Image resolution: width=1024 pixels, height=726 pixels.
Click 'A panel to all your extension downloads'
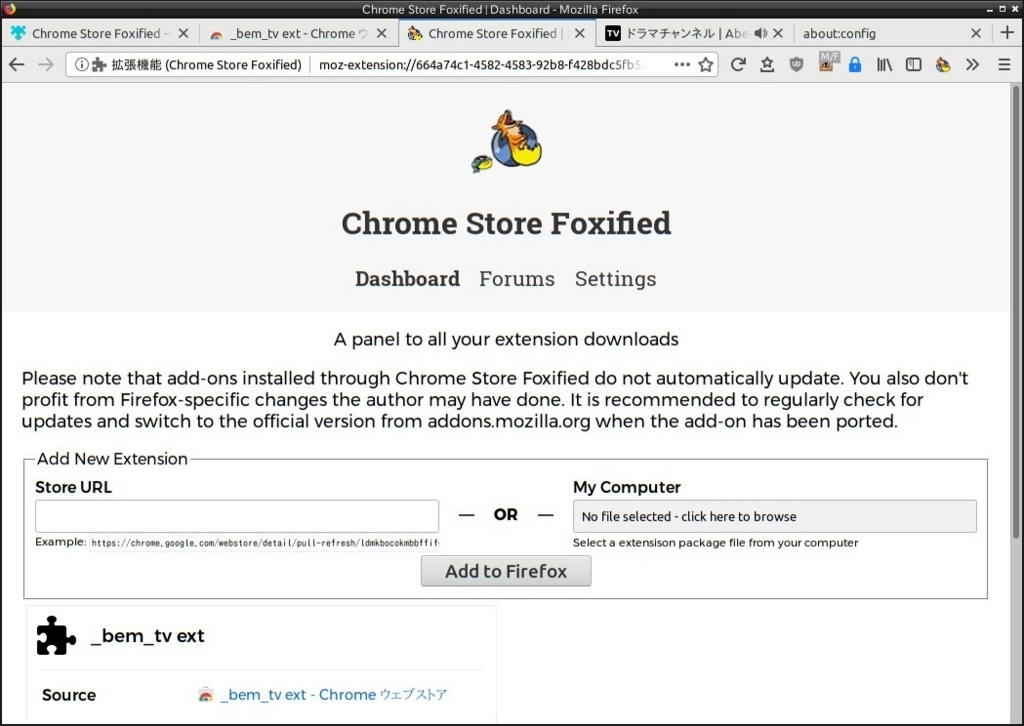click(x=506, y=339)
